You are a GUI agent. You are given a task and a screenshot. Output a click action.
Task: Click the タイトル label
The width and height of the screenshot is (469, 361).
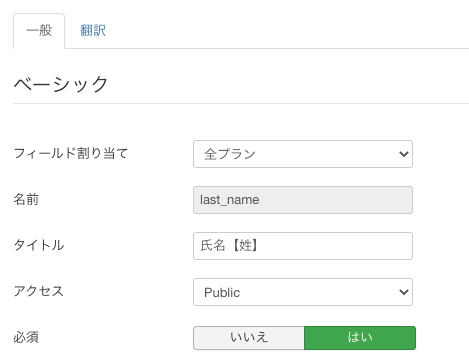(39, 245)
